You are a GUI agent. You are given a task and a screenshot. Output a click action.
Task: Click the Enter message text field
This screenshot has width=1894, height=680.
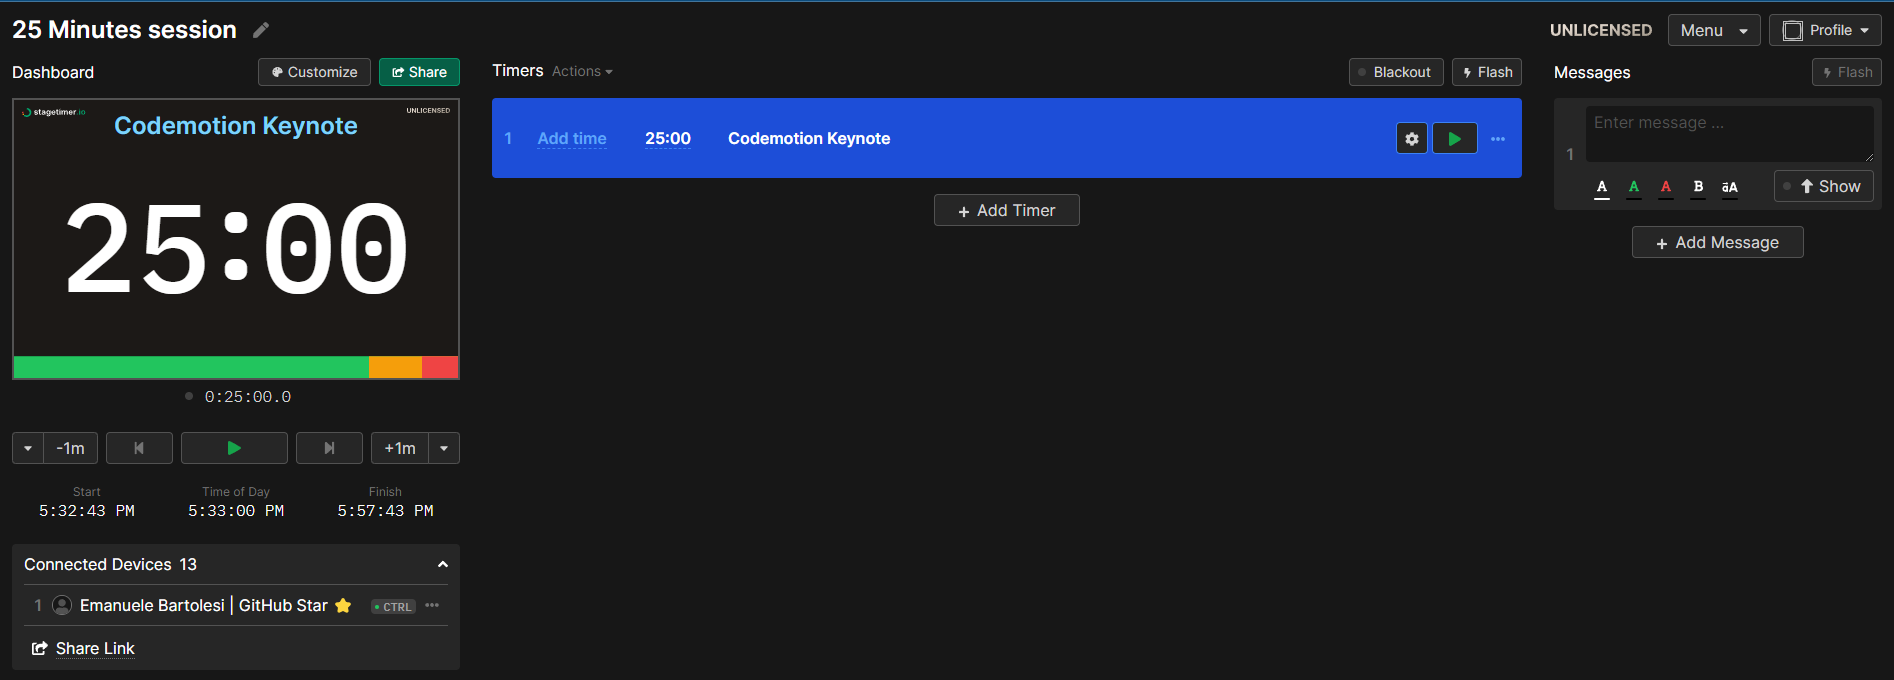tap(1728, 133)
